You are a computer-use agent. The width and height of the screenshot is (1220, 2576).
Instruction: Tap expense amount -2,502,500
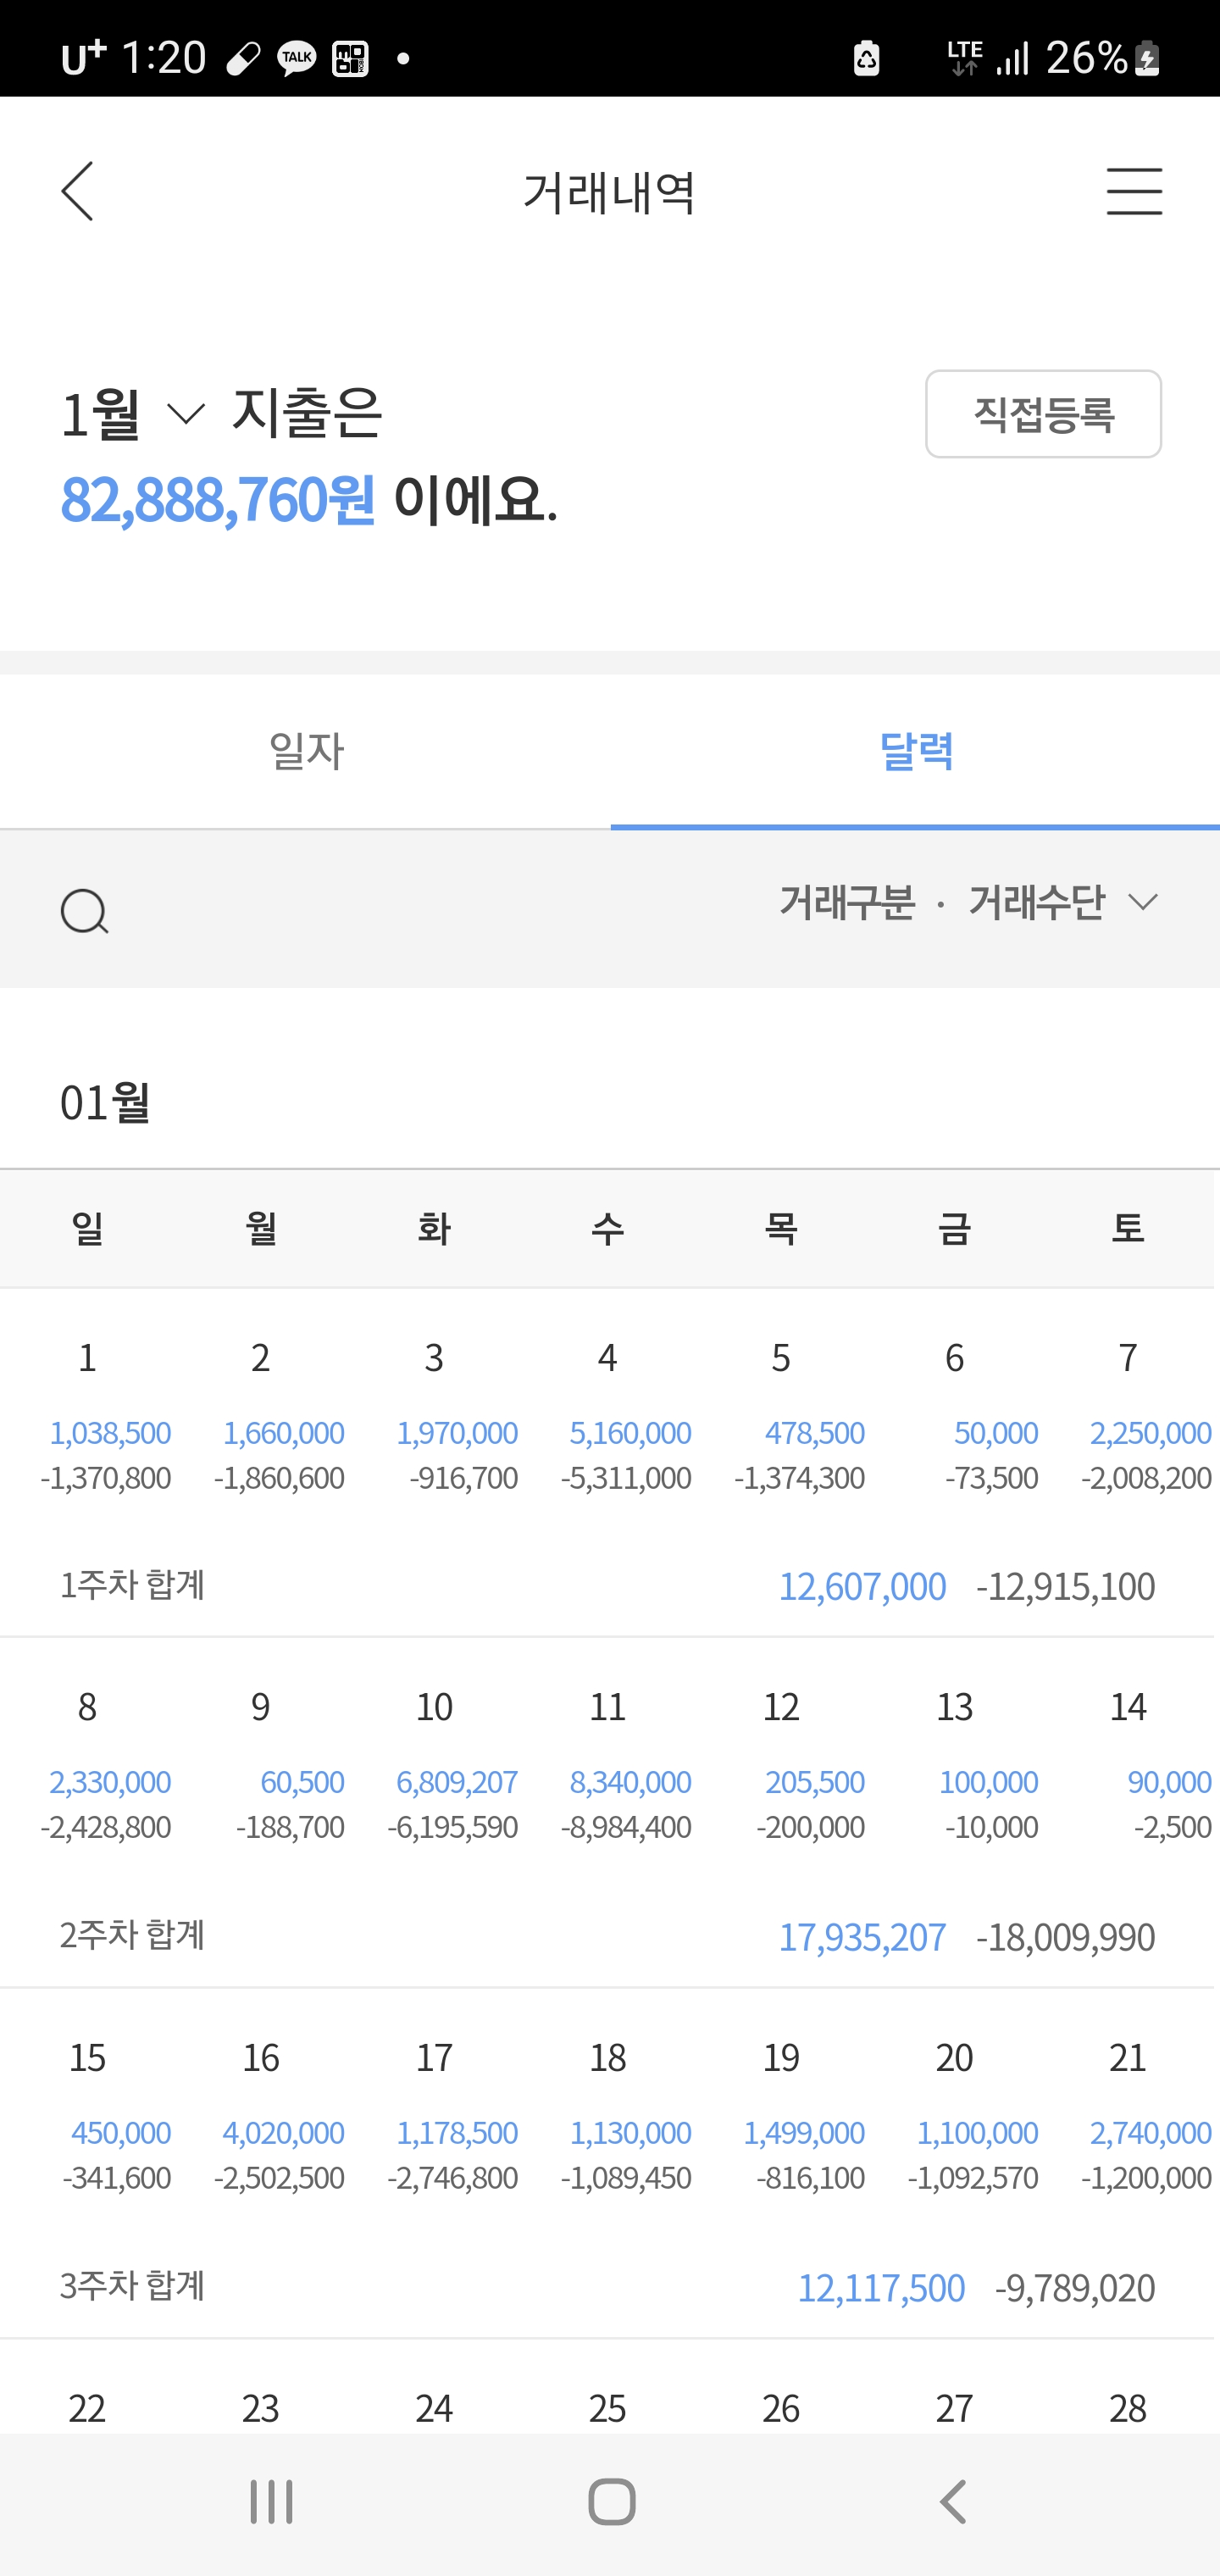click(279, 2177)
